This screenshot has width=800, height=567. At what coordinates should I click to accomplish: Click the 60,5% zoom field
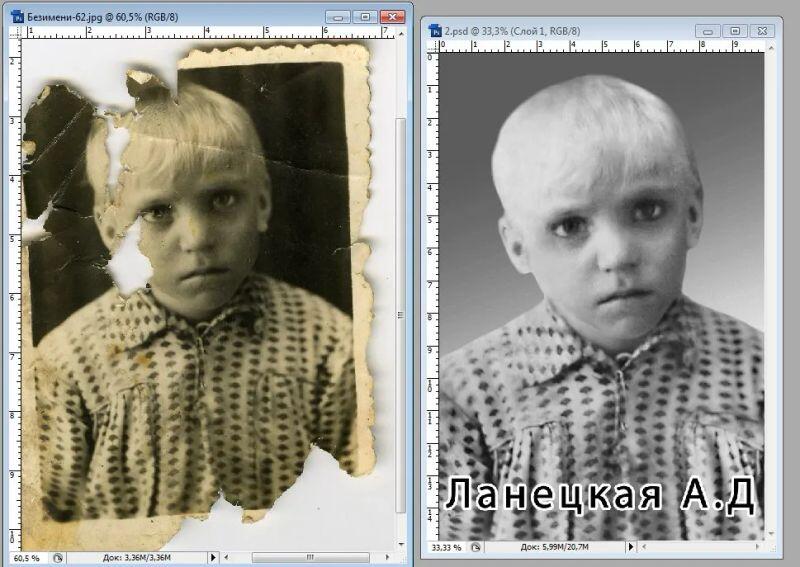(x=27, y=557)
